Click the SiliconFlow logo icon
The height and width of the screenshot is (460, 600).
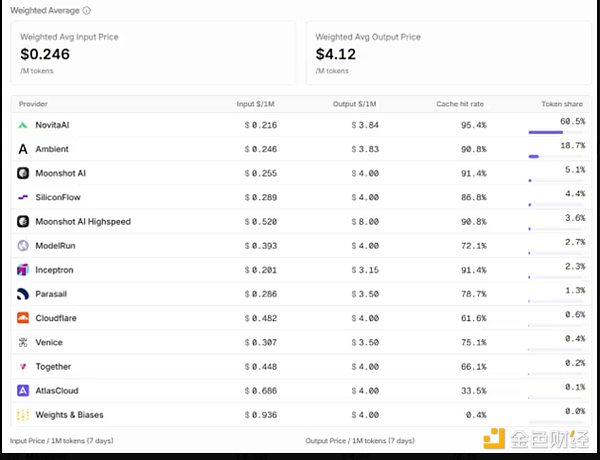point(23,197)
